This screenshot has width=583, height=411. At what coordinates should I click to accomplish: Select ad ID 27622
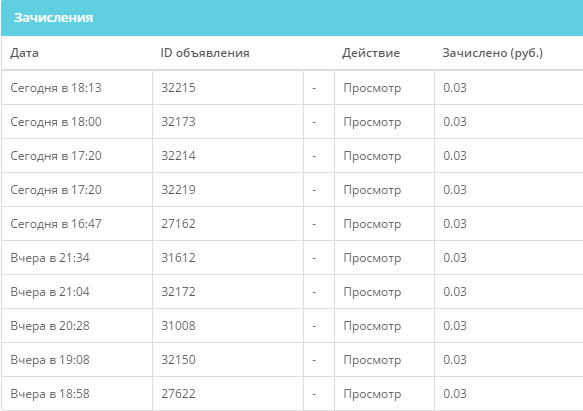[x=178, y=394]
